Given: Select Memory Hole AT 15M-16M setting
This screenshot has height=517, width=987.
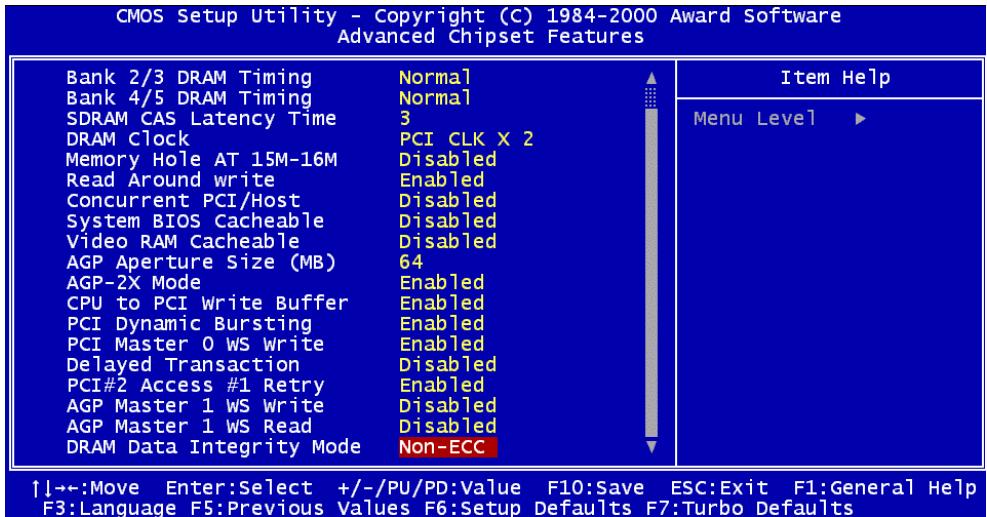Looking at the screenshot, I should click(201, 159).
